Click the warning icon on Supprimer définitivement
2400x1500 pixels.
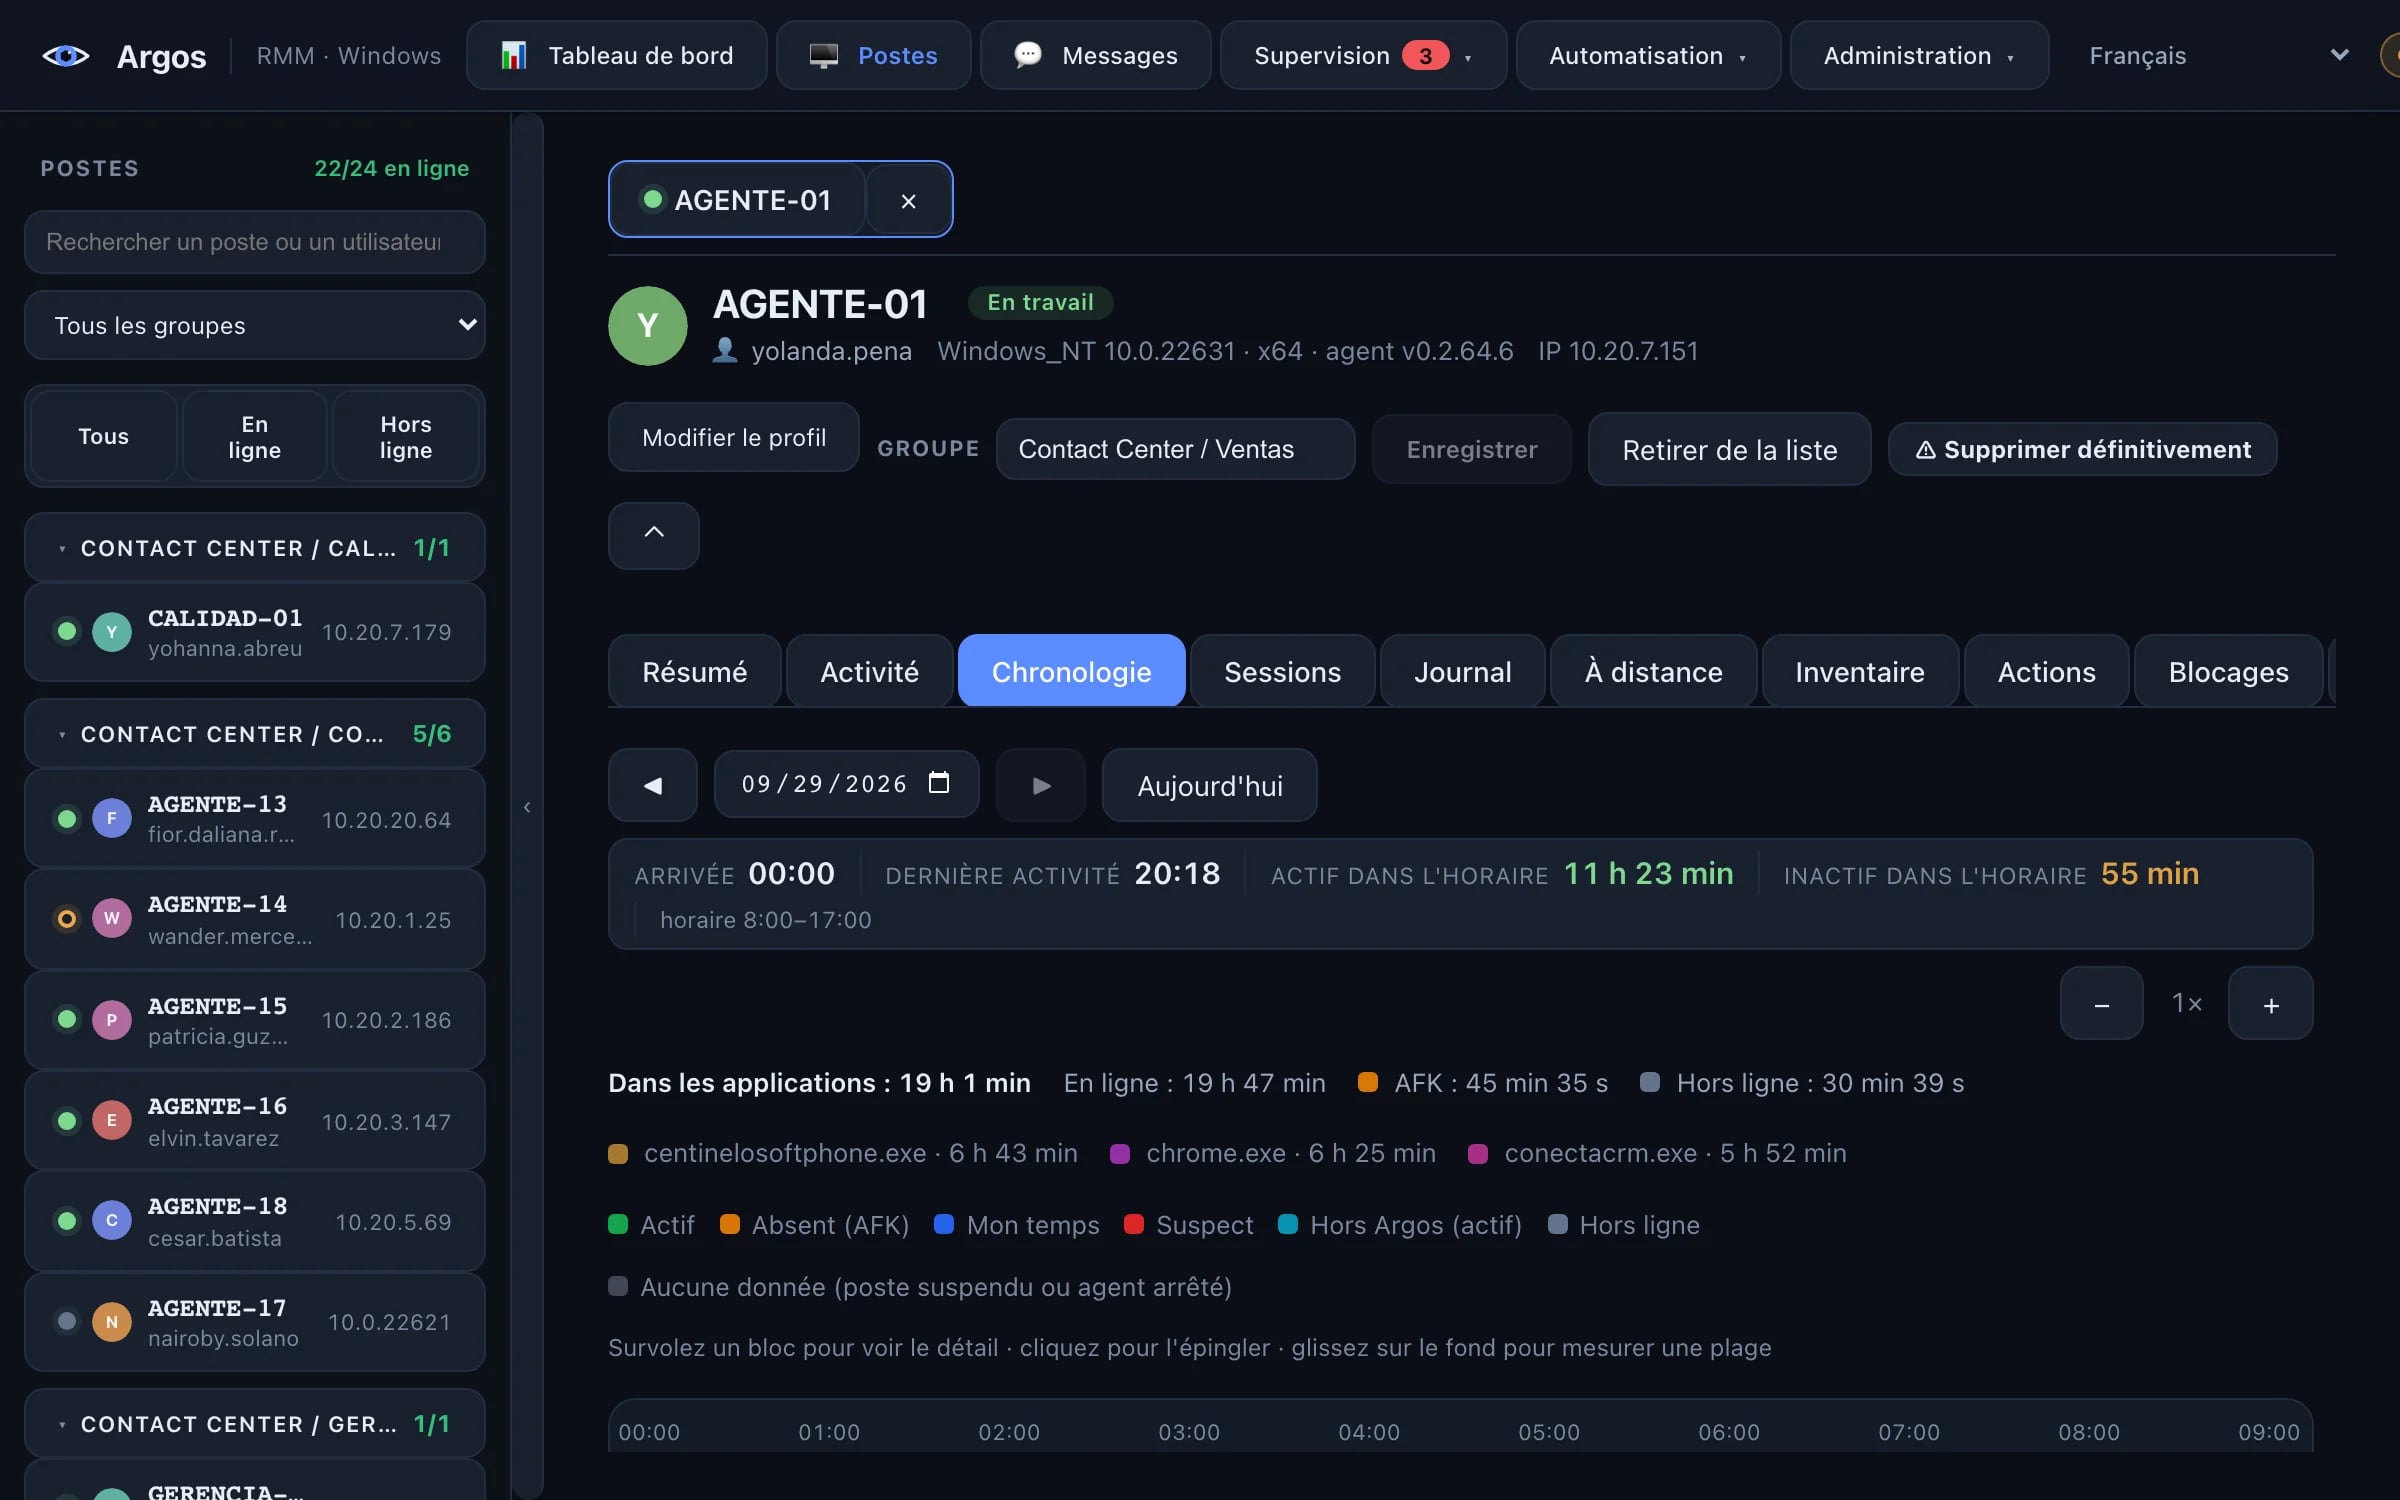[x=1925, y=450]
